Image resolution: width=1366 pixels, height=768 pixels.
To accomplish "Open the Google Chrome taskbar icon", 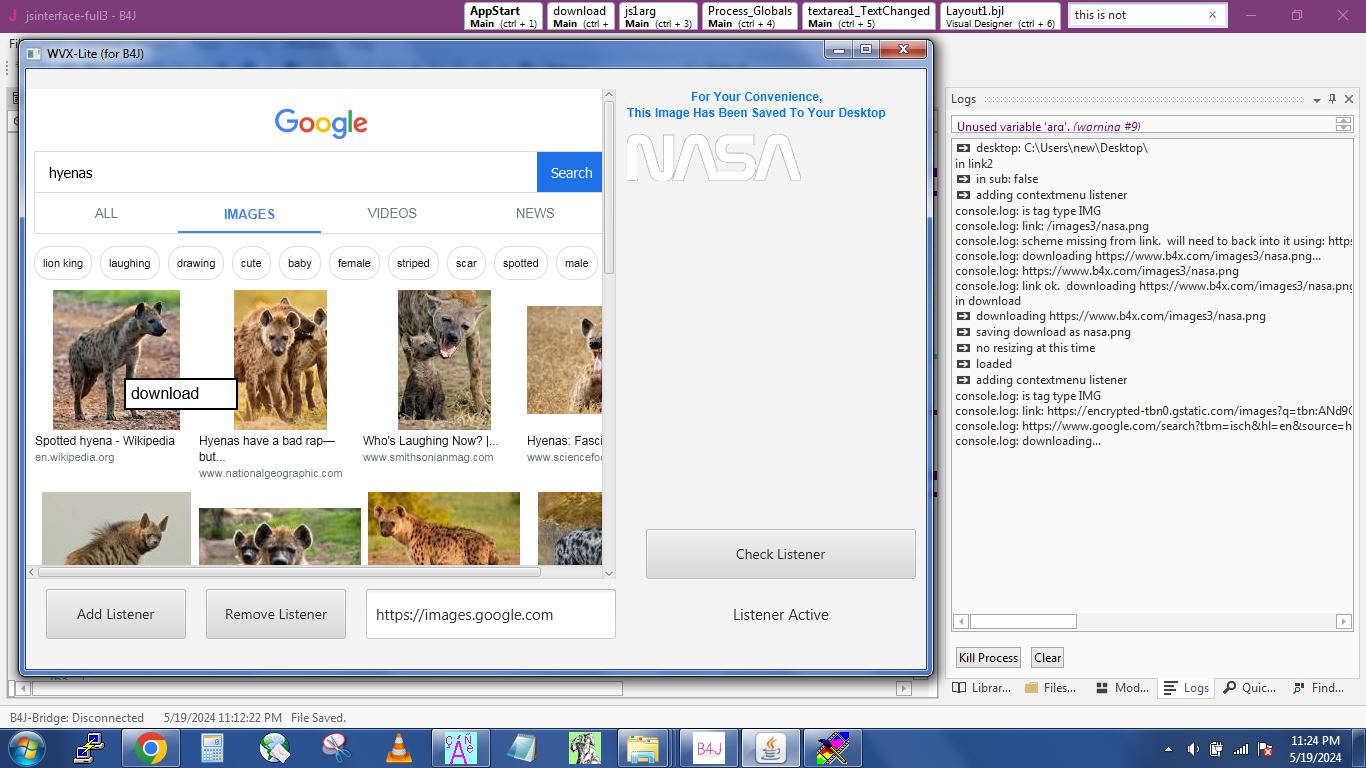I will (151, 748).
